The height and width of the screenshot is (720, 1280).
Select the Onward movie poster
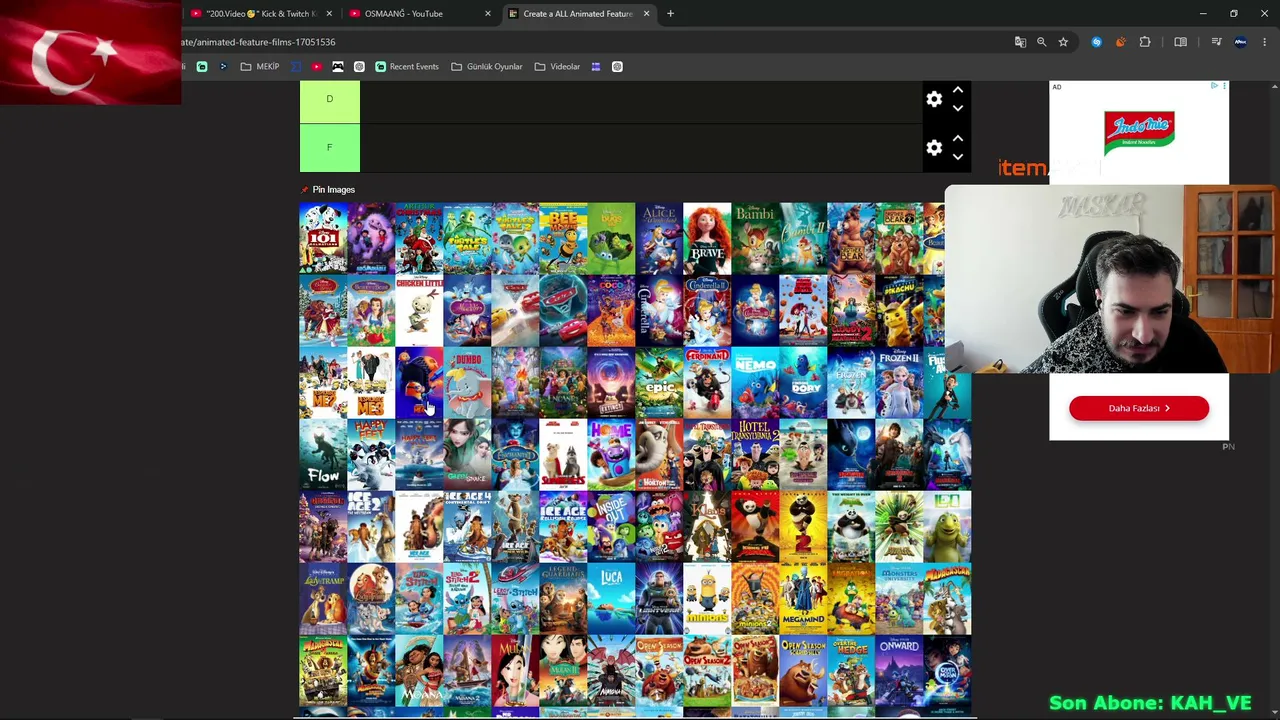[x=899, y=670]
